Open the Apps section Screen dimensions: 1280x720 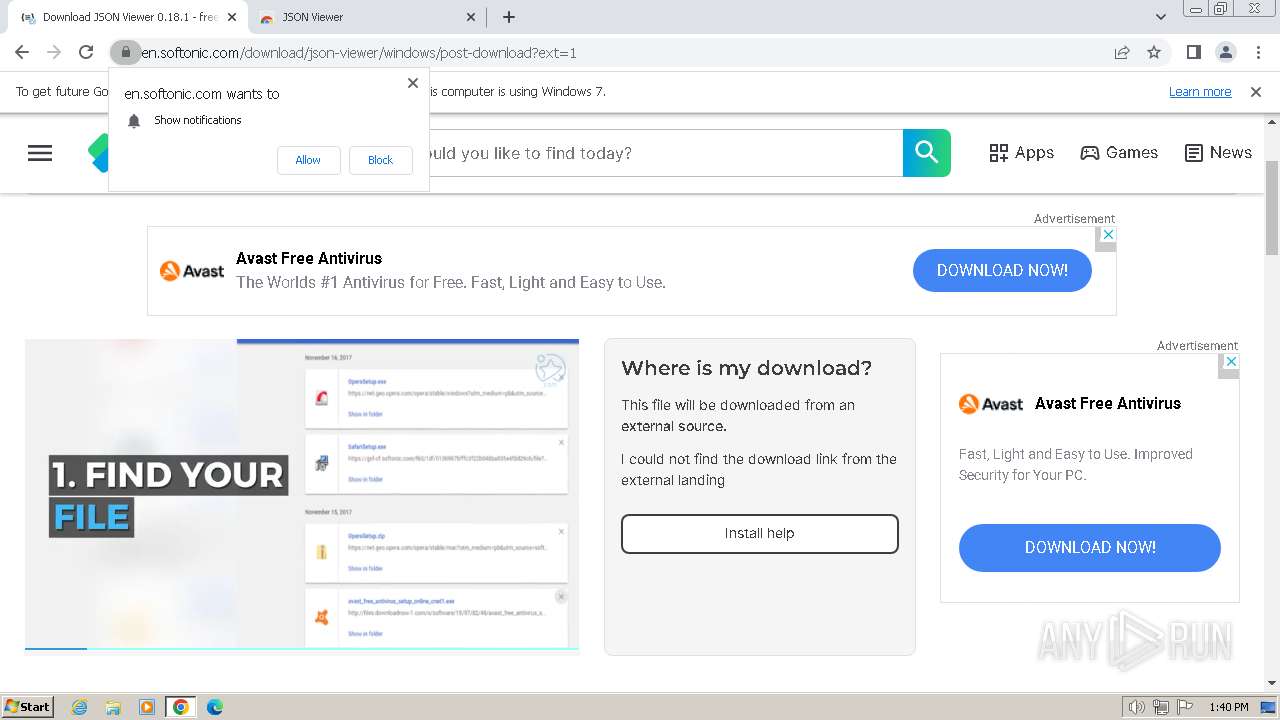[1021, 153]
